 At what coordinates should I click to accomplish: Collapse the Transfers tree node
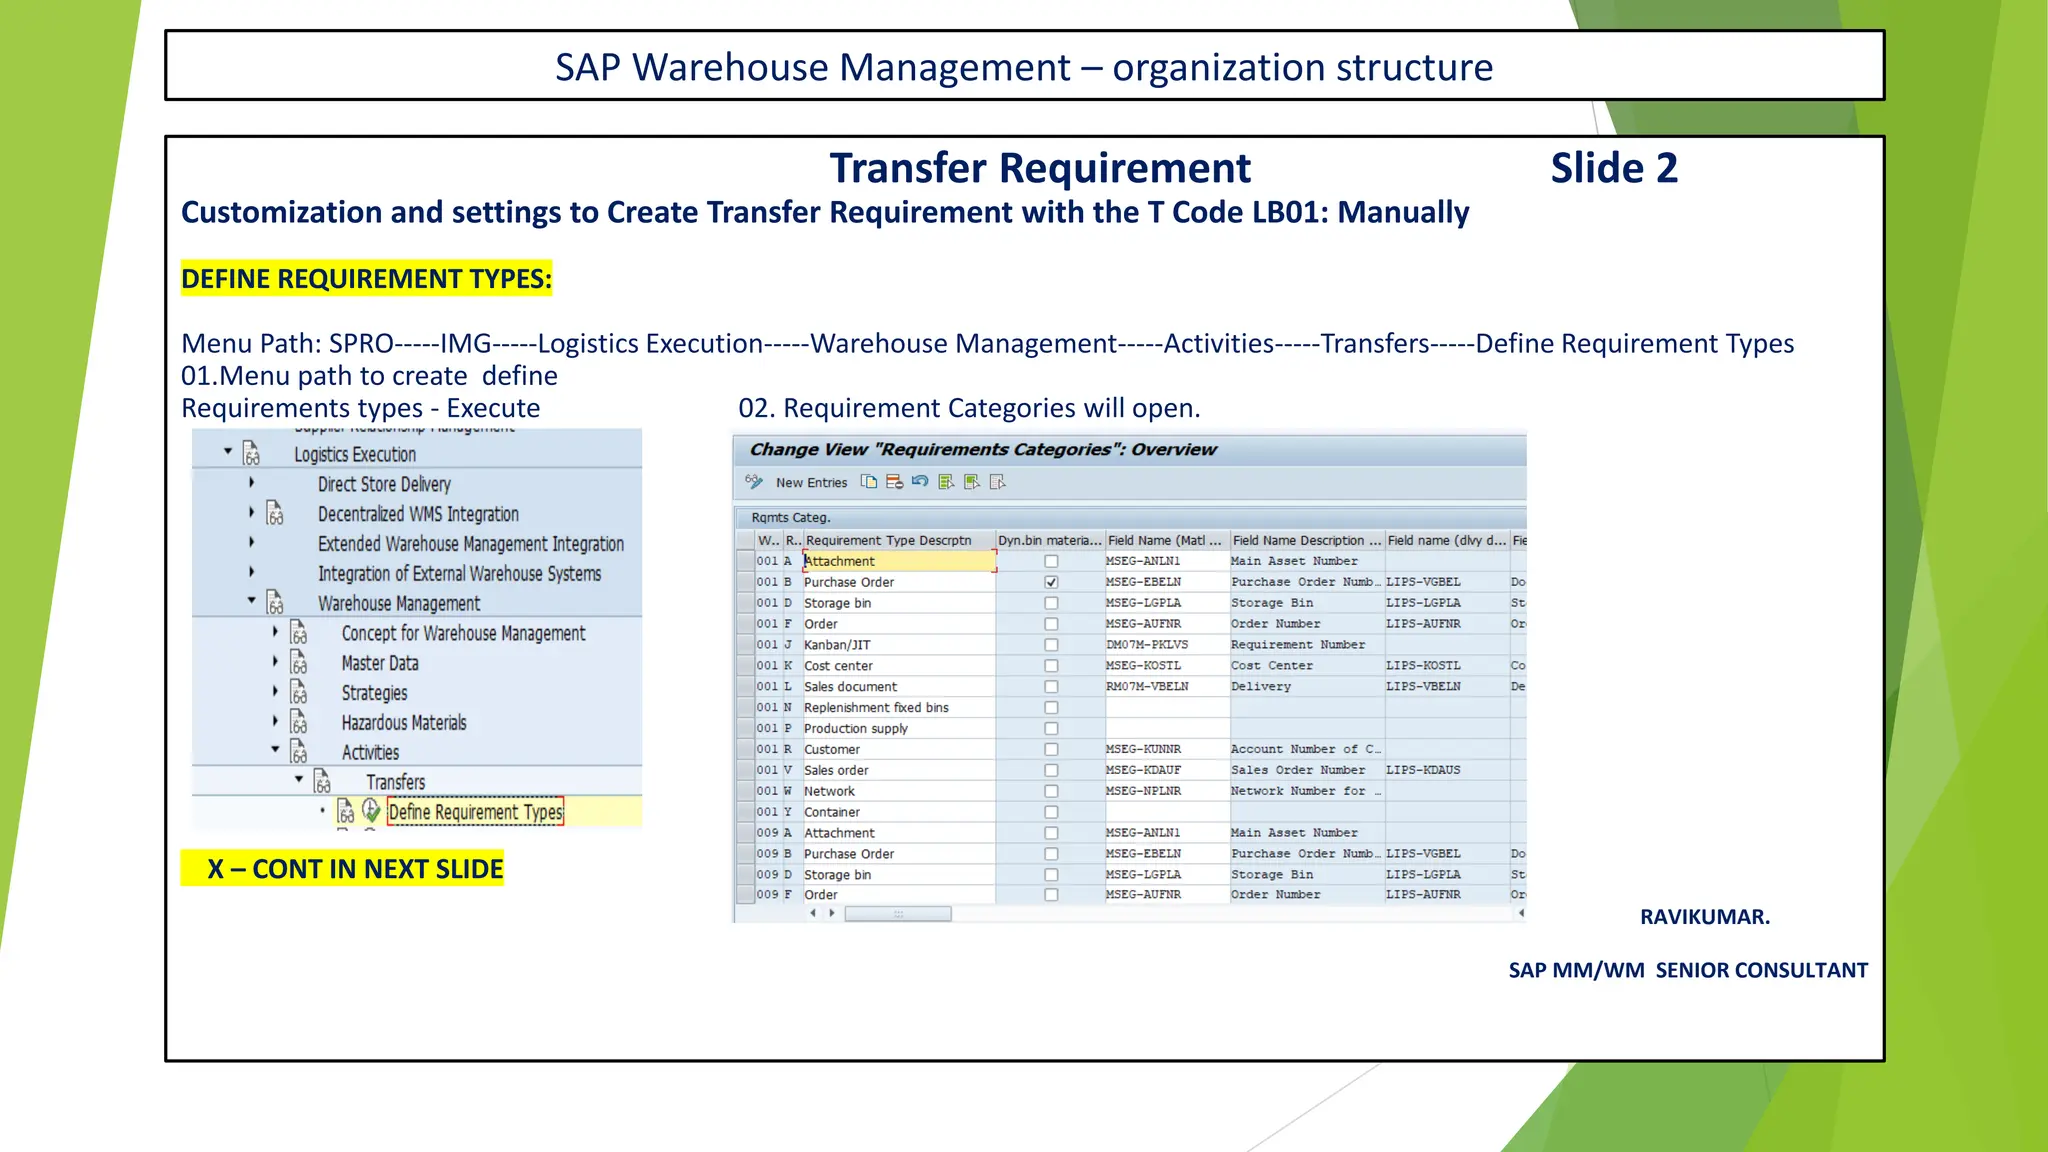pyautogui.click(x=299, y=779)
